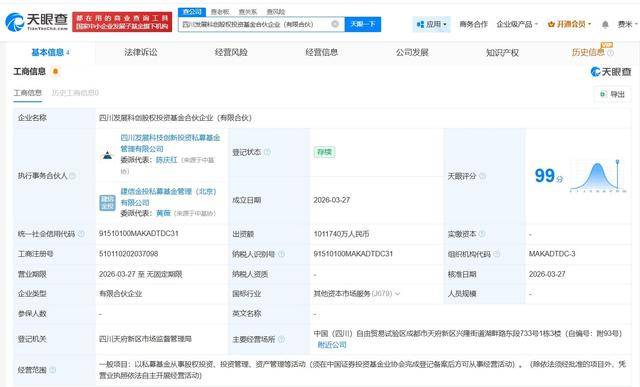Select the 历史工商信息 sub-tab

[x=75, y=93]
